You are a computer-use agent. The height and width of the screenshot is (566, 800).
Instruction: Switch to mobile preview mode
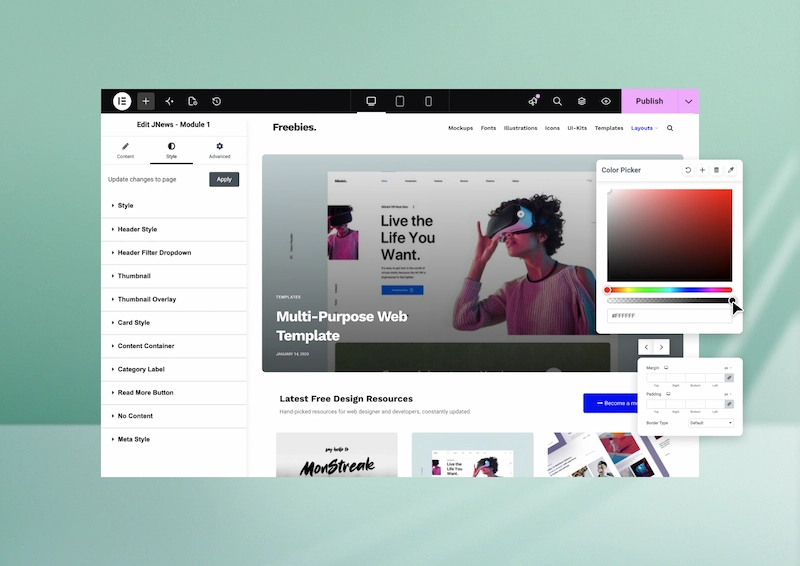coord(429,101)
